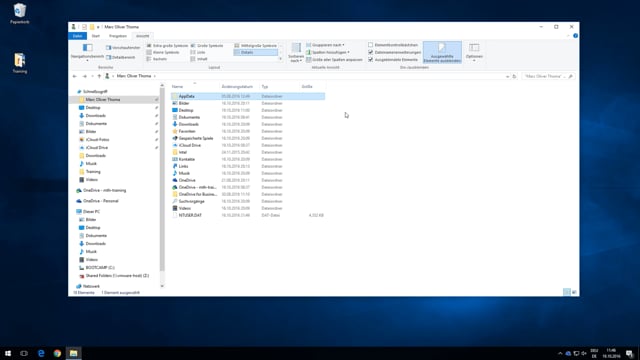Select the Suchvorgänge folder row
Image resolution: width=640 pixels, height=360 pixels.
248,201
